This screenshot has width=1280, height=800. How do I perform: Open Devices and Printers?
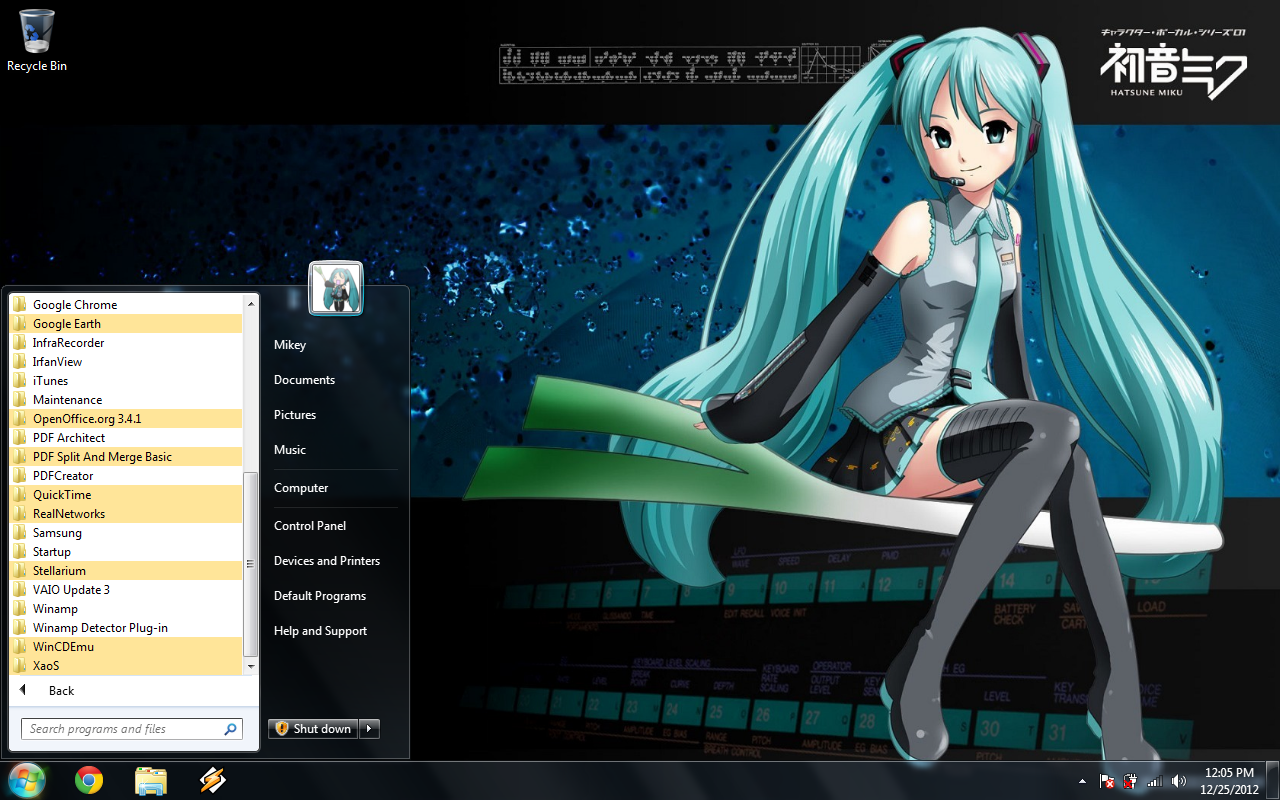pyautogui.click(x=327, y=561)
